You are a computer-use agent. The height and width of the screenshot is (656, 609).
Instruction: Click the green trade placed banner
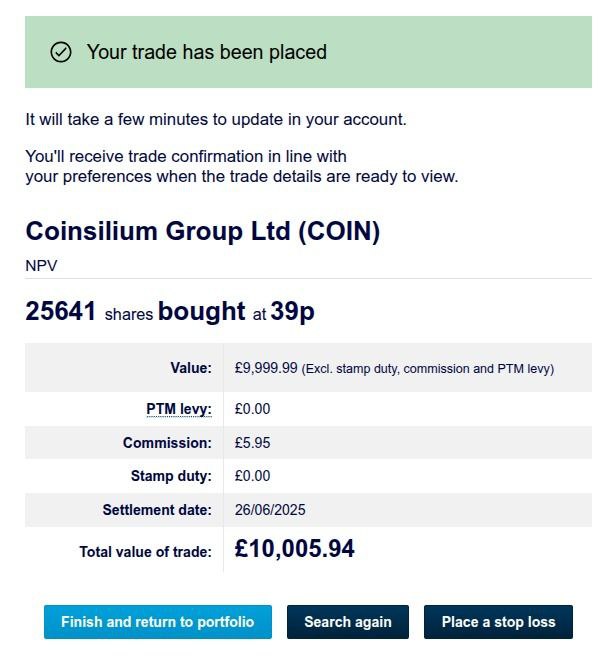(x=308, y=52)
